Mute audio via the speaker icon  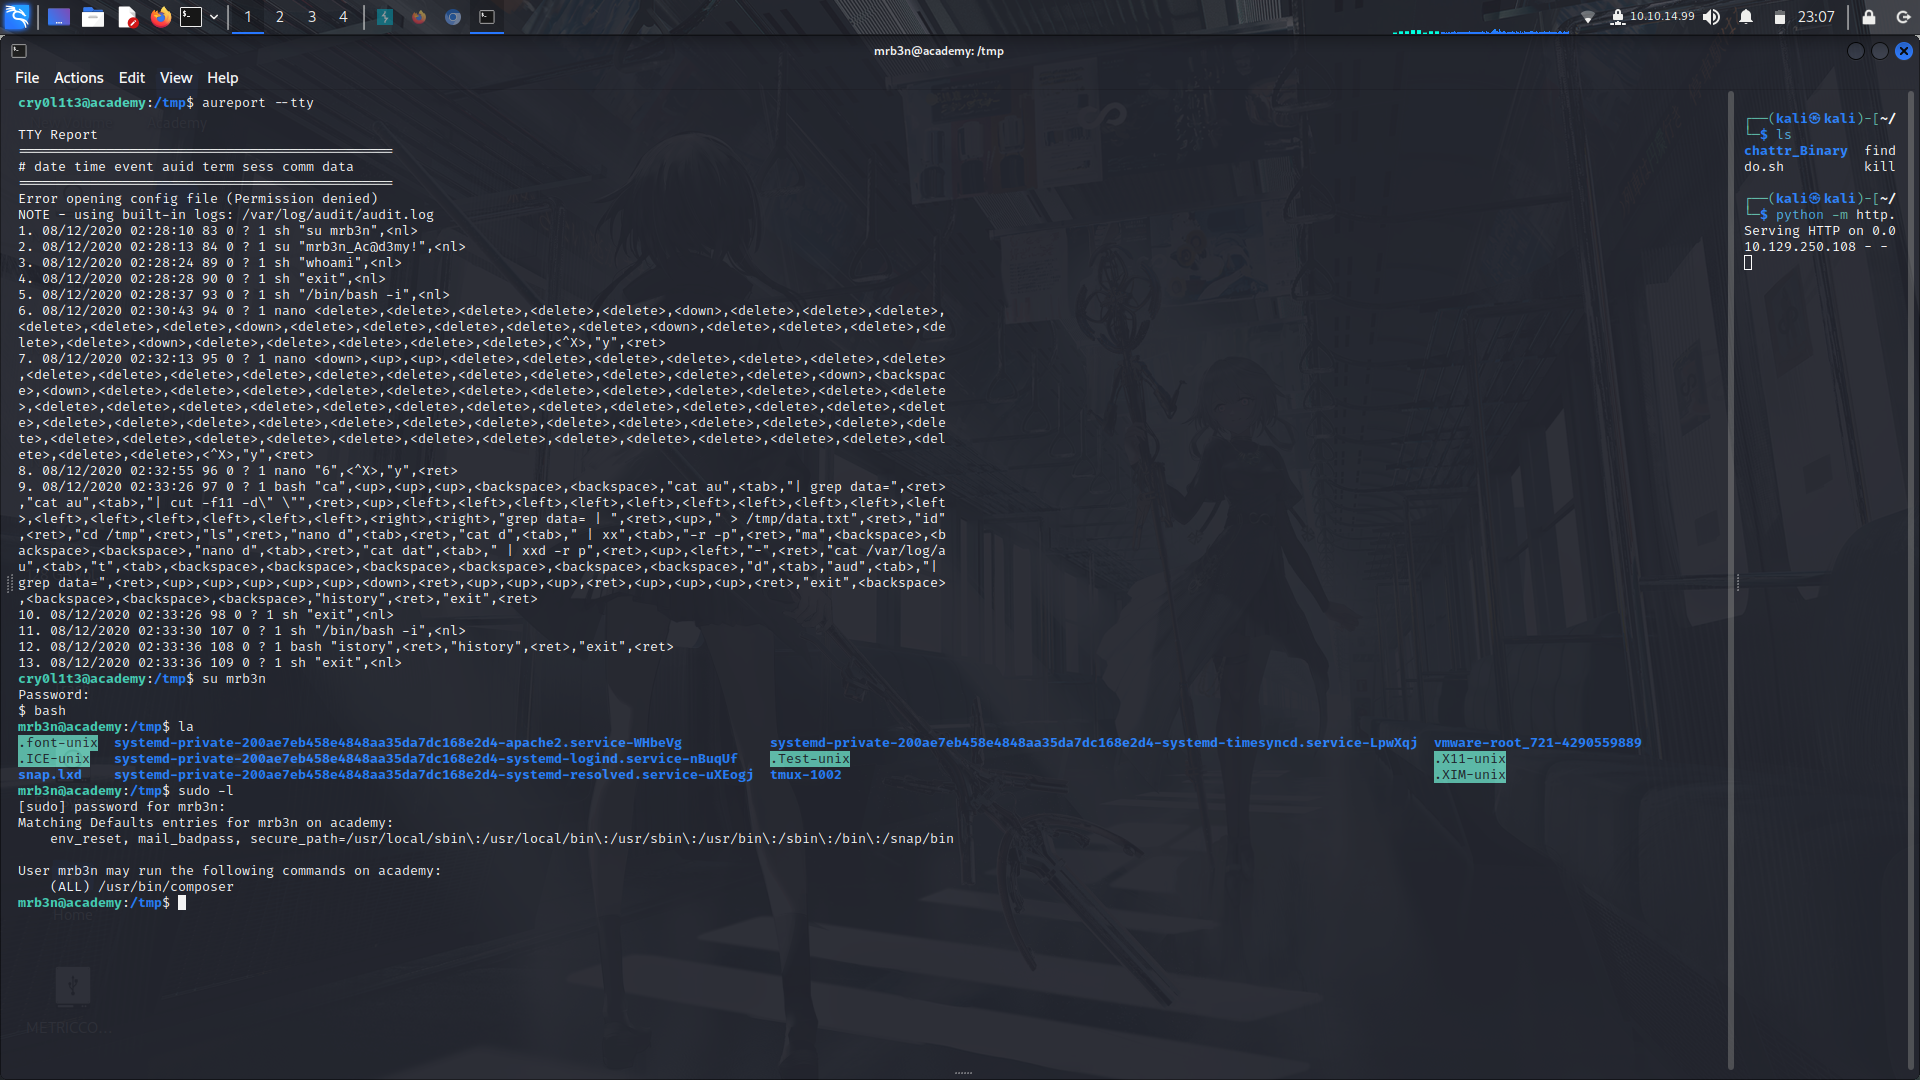point(1712,16)
